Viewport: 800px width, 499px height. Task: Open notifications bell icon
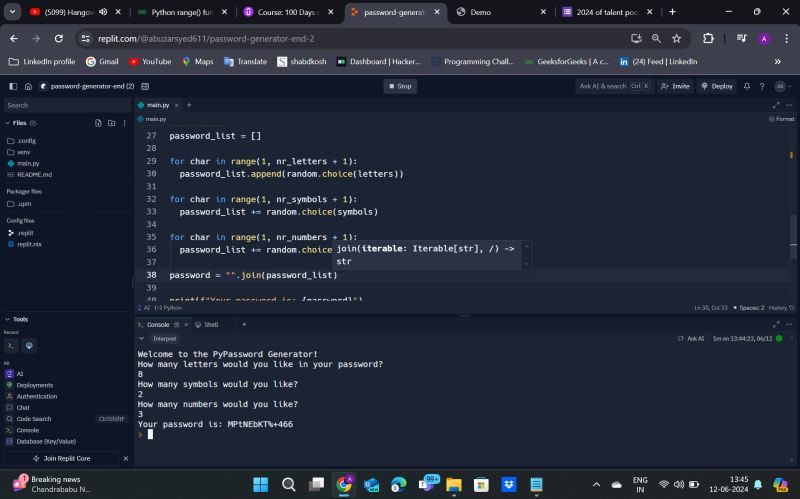746,86
